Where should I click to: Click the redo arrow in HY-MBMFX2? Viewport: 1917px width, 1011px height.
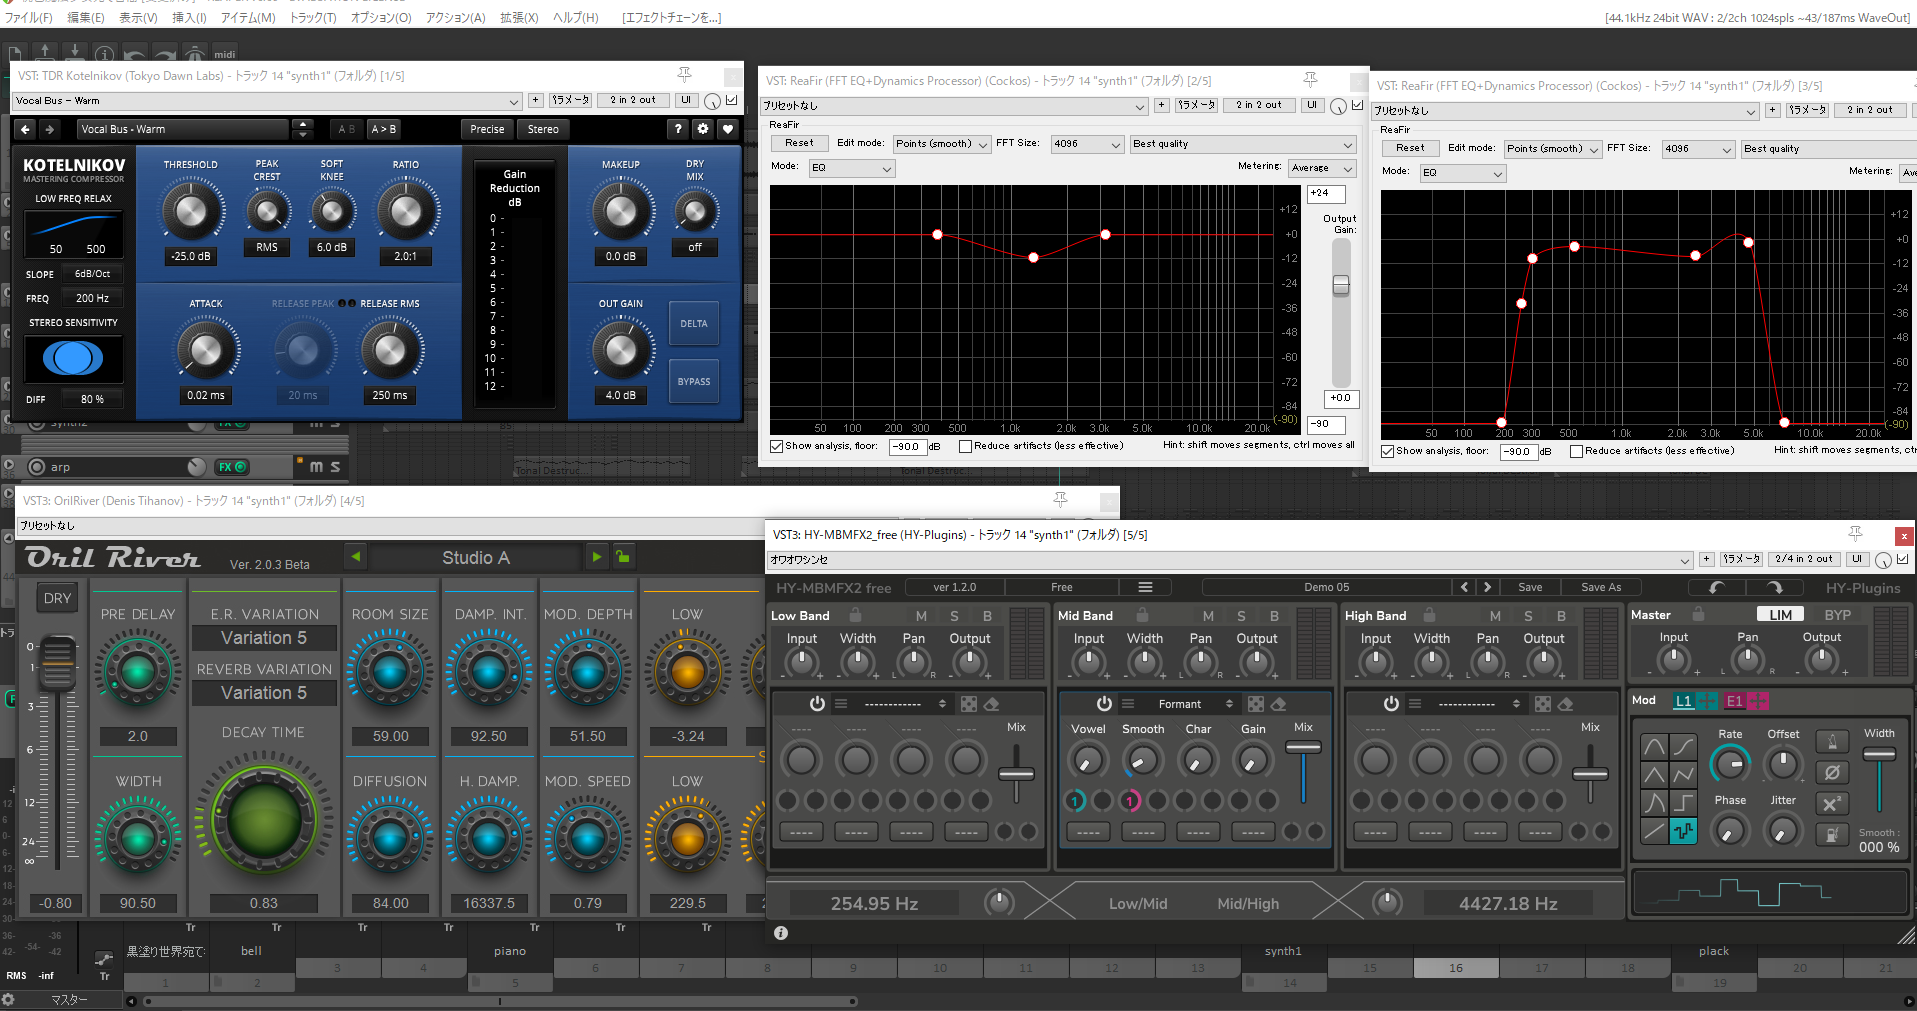tap(1775, 588)
